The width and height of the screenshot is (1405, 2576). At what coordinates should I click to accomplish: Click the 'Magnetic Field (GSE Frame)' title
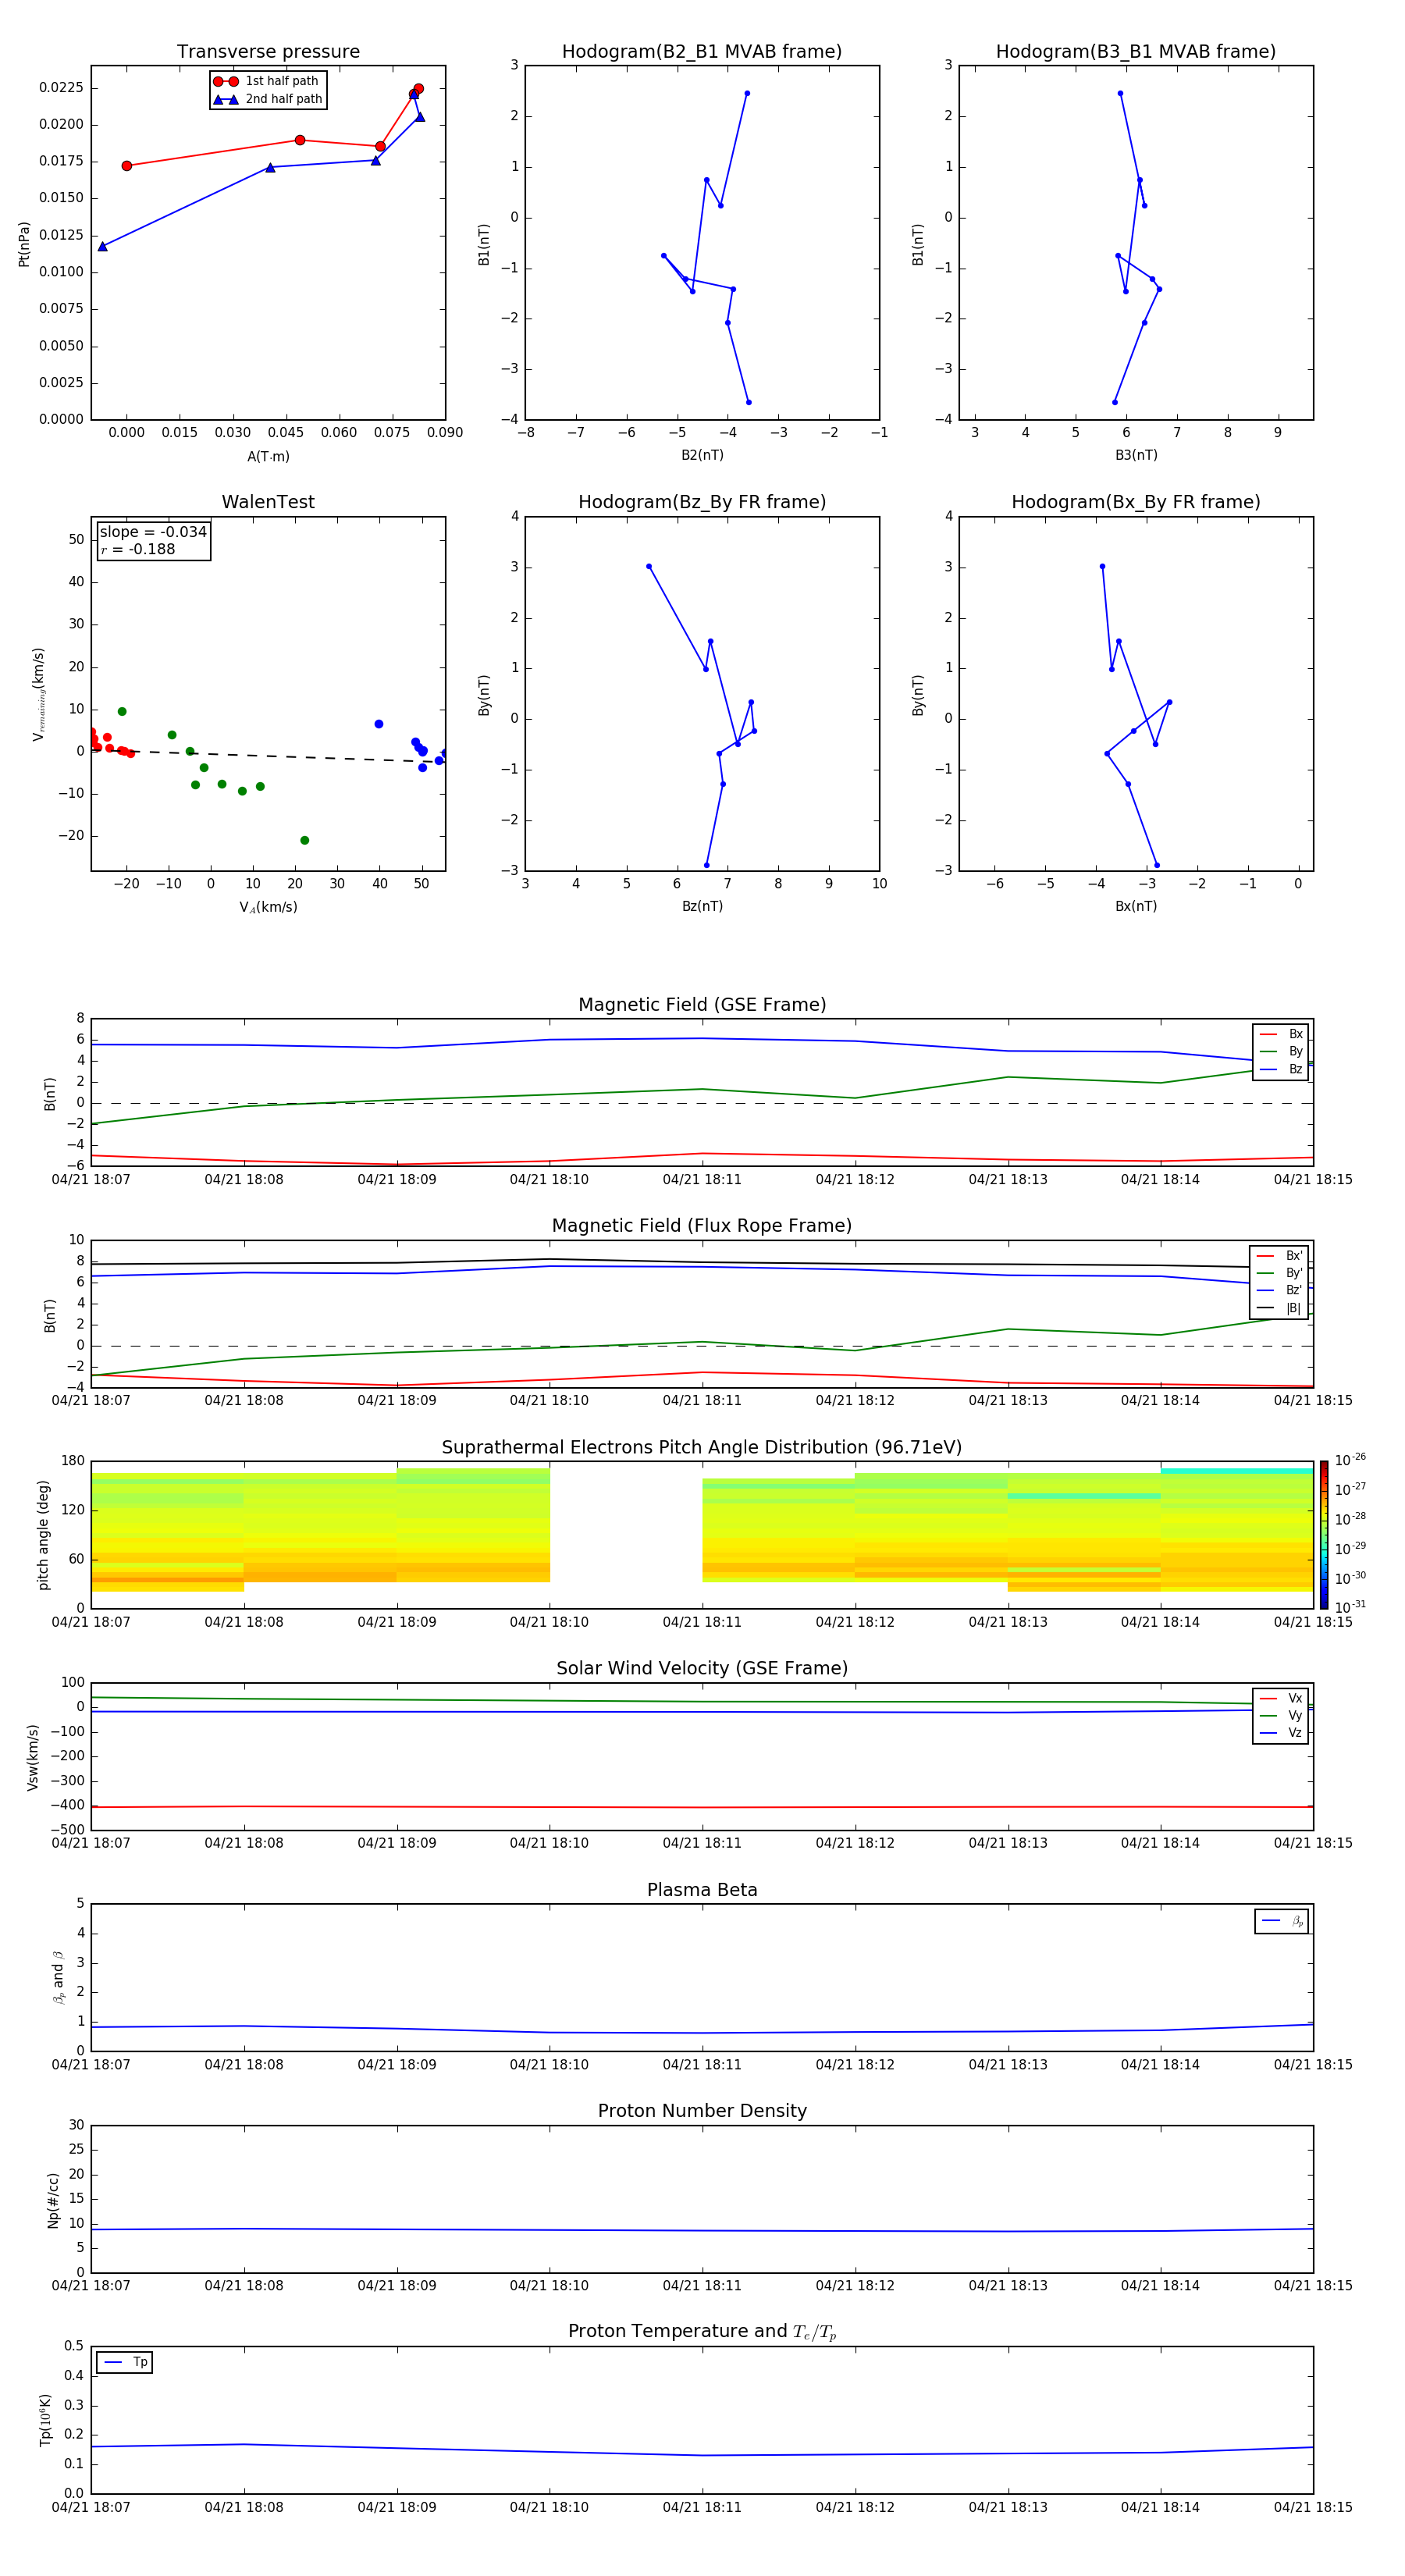pos(702,1004)
